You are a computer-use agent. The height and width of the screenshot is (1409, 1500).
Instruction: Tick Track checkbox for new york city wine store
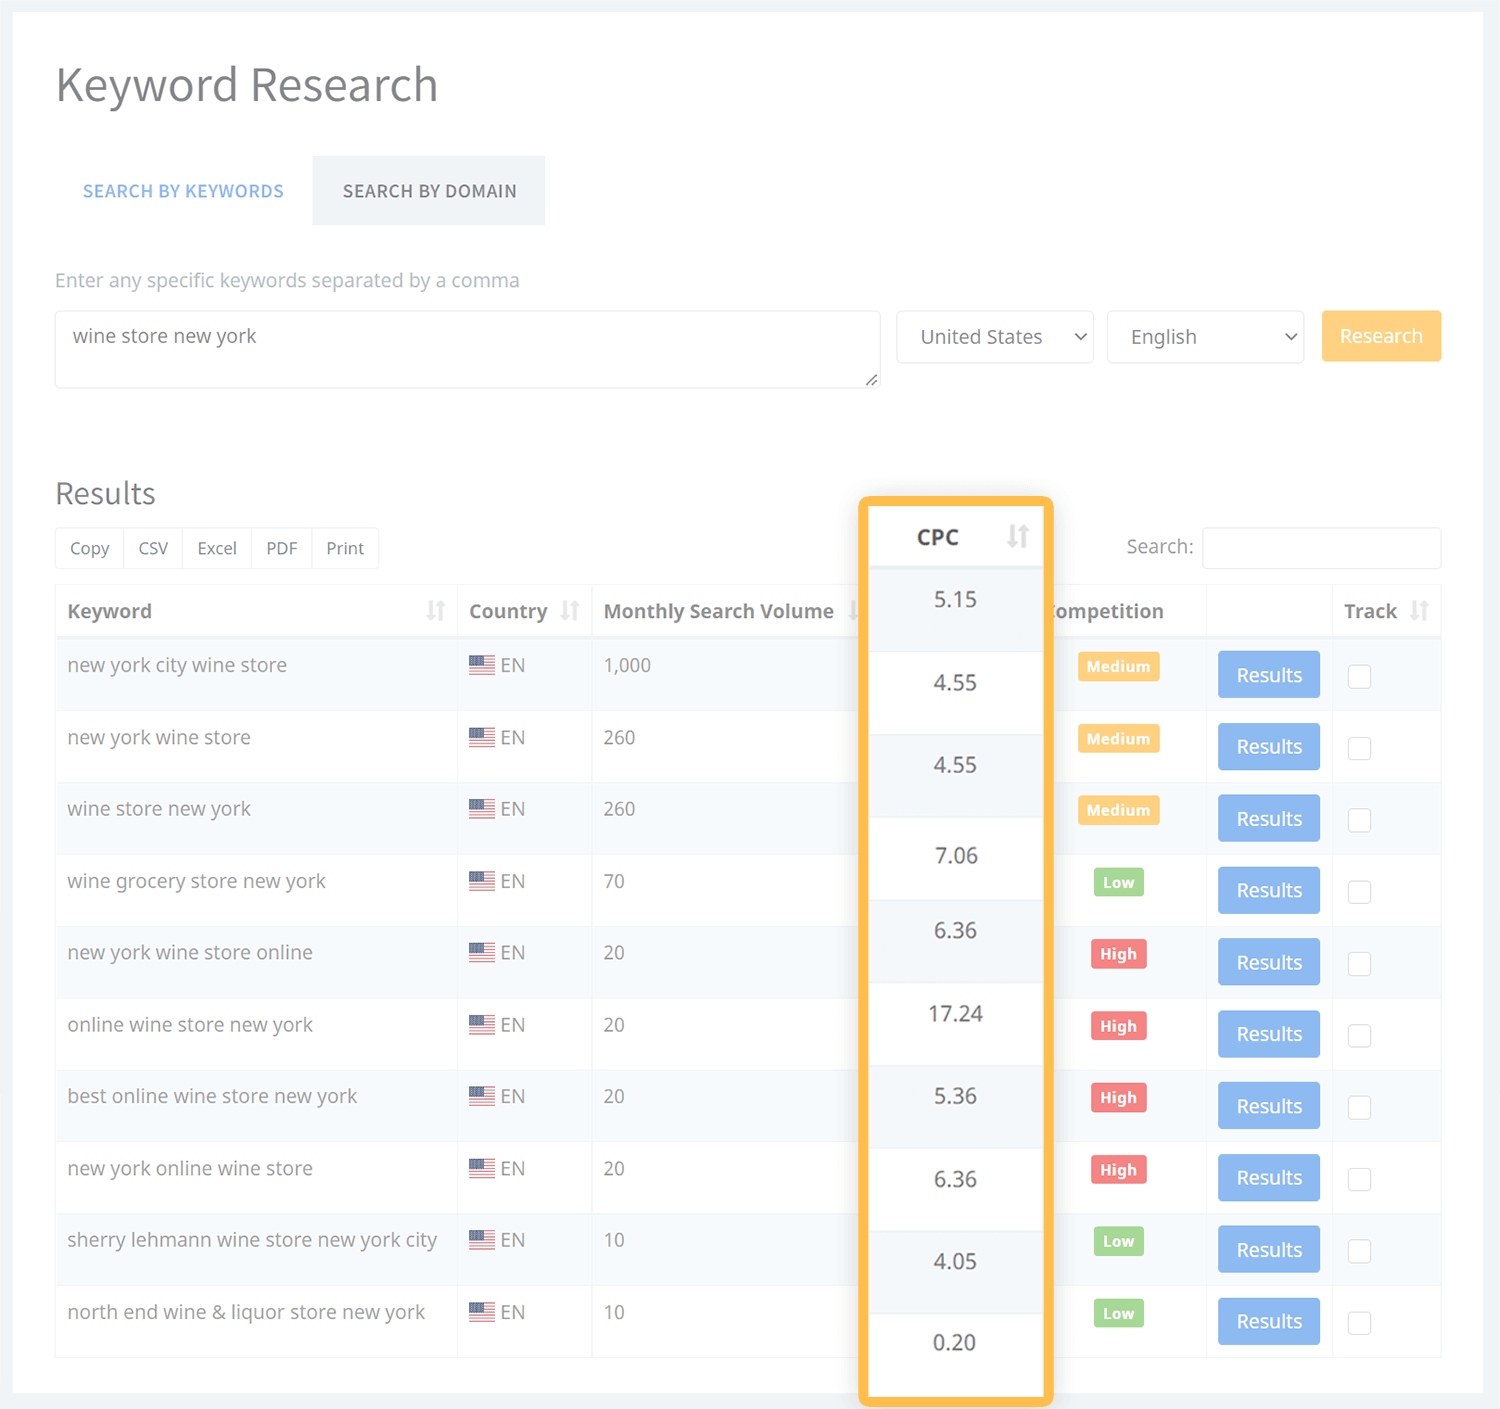(1359, 676)
